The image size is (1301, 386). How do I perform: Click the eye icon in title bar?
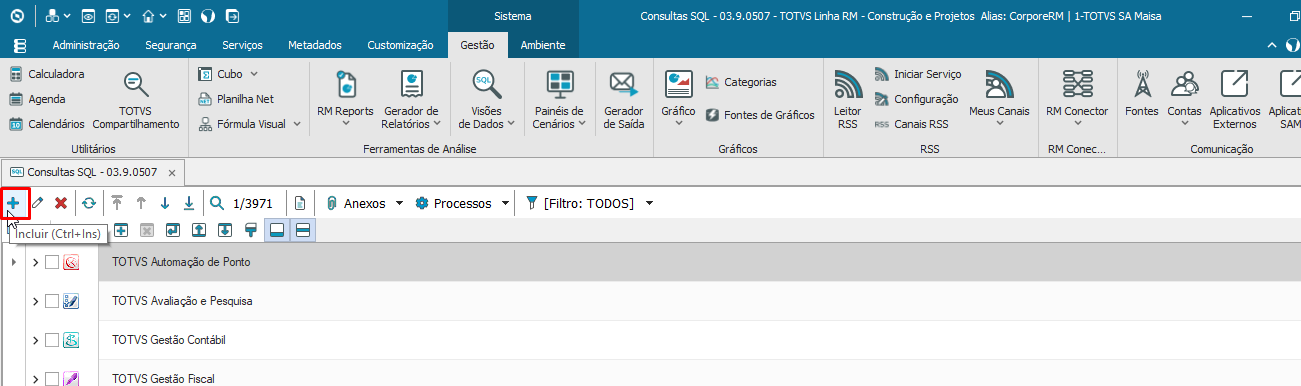click(x=88, y=17)
